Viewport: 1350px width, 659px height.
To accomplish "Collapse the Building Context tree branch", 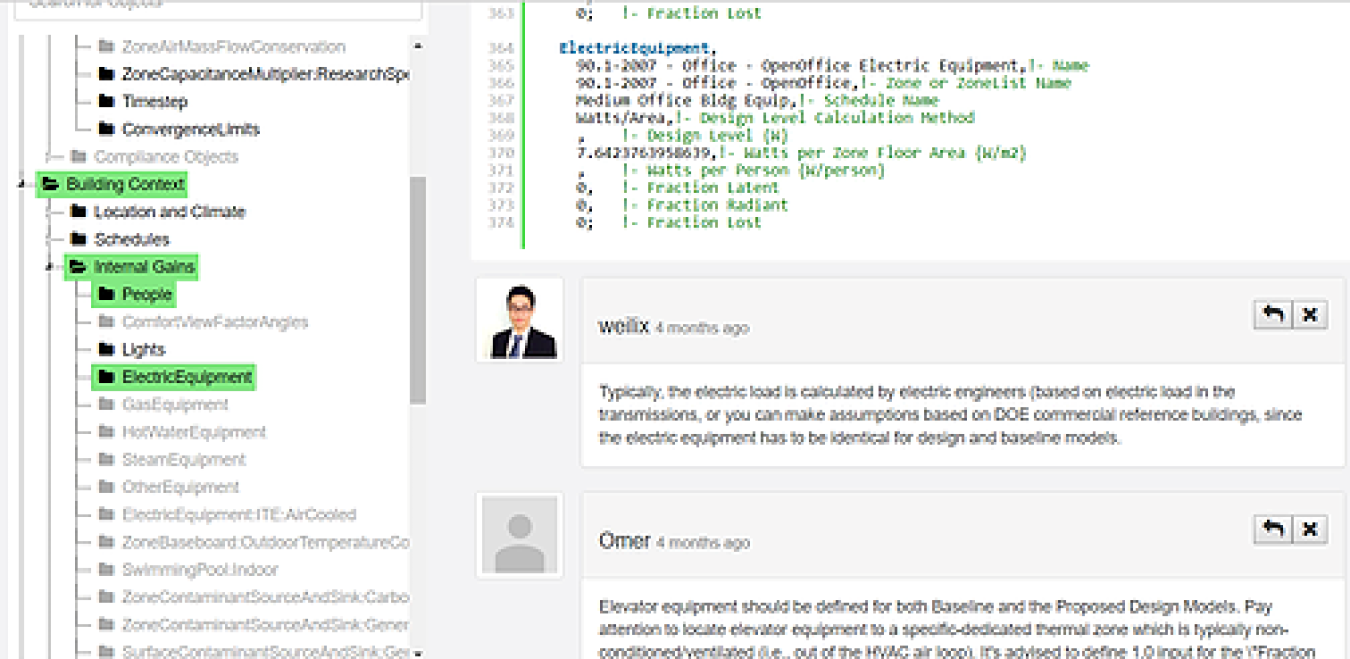I will click(x=21, y=184).
